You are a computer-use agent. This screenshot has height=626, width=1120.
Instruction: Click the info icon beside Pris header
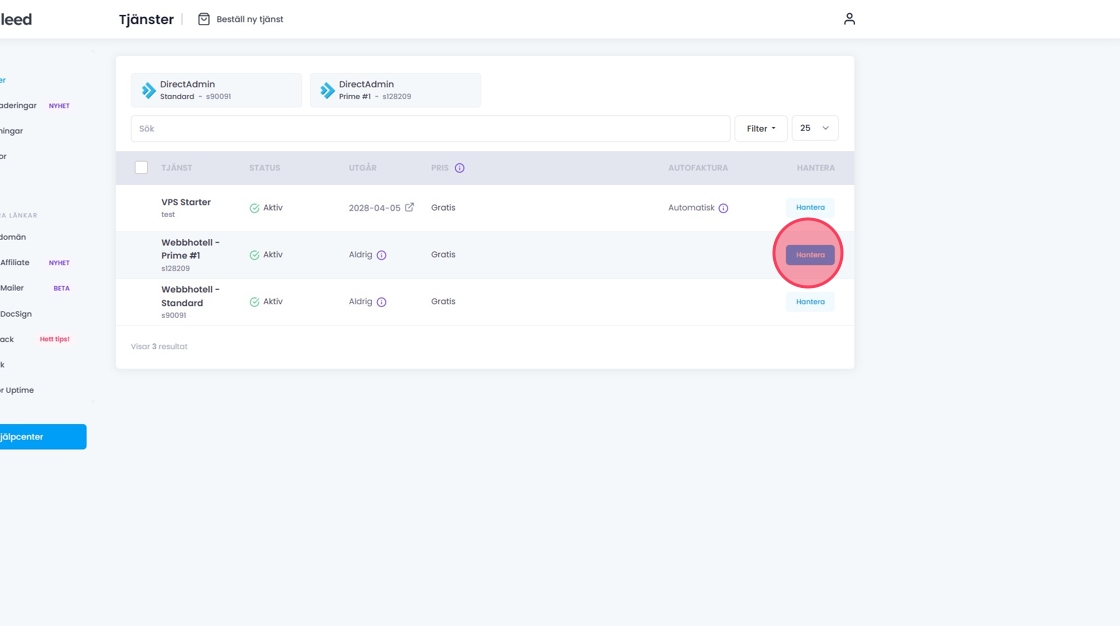point(460,168)
